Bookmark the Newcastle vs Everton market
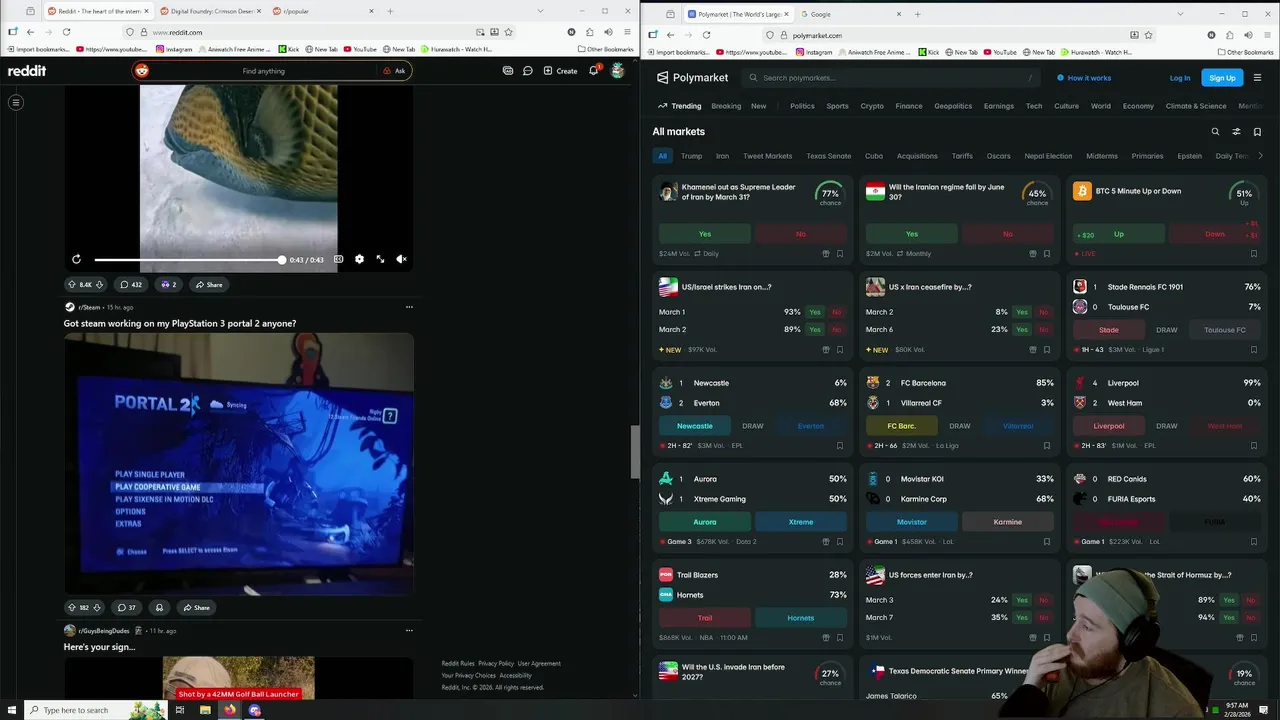Image resolution: width=1280 pixels, height=720 pixels. coord(840,446)
